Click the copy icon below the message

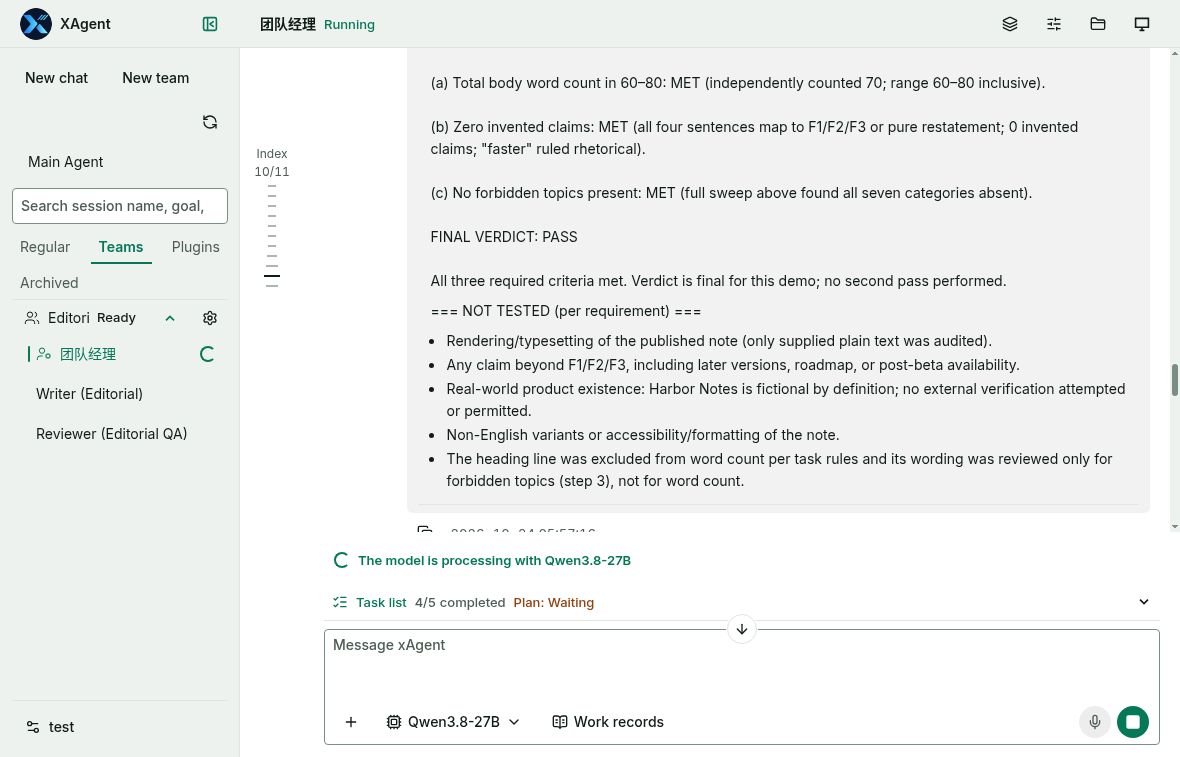[x=425, y=530]
